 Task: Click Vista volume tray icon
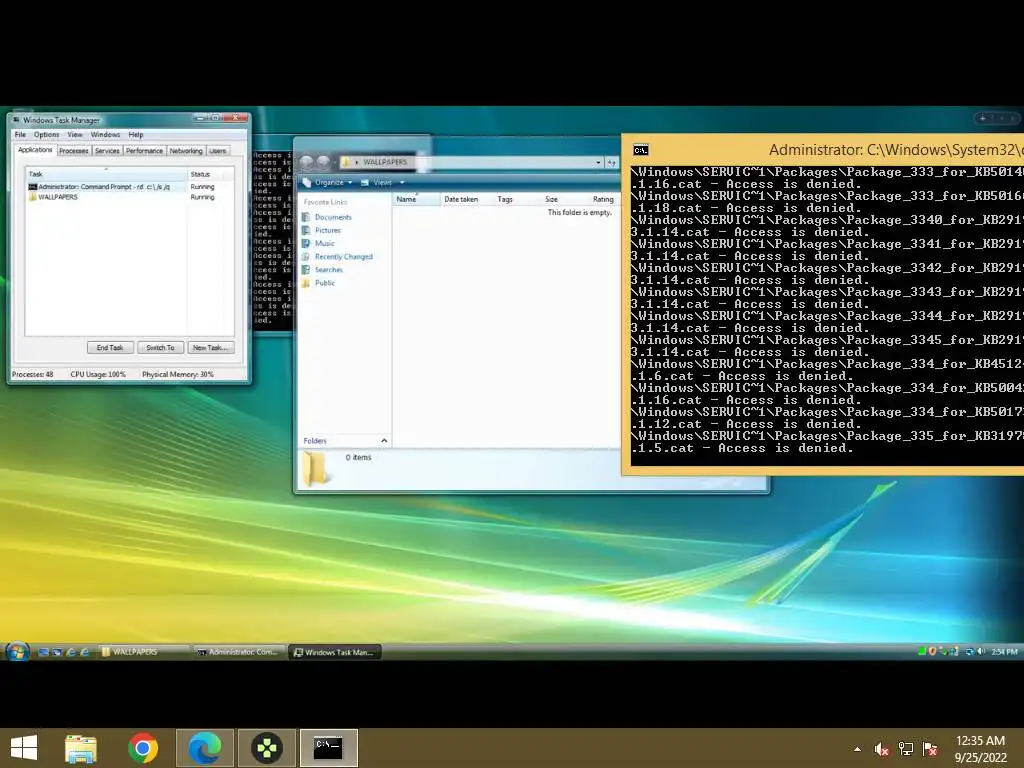click(x=981, y=651)
